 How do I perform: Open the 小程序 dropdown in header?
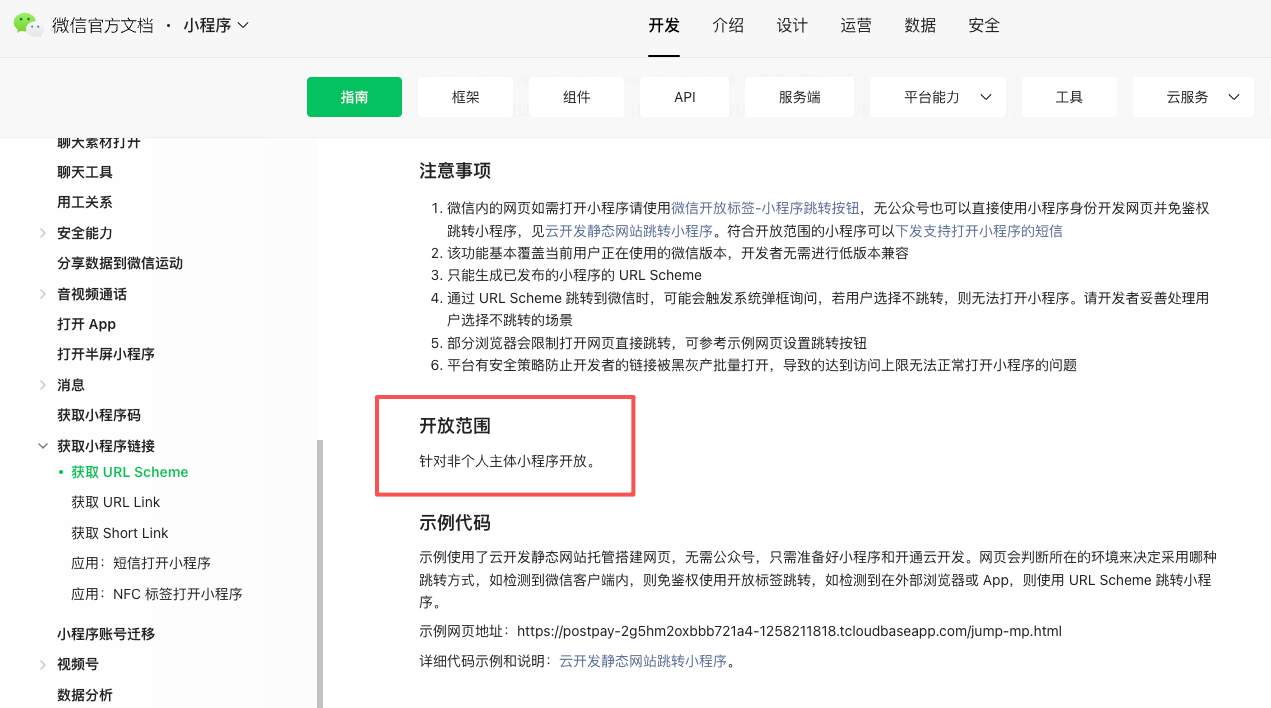coord(216,25)
